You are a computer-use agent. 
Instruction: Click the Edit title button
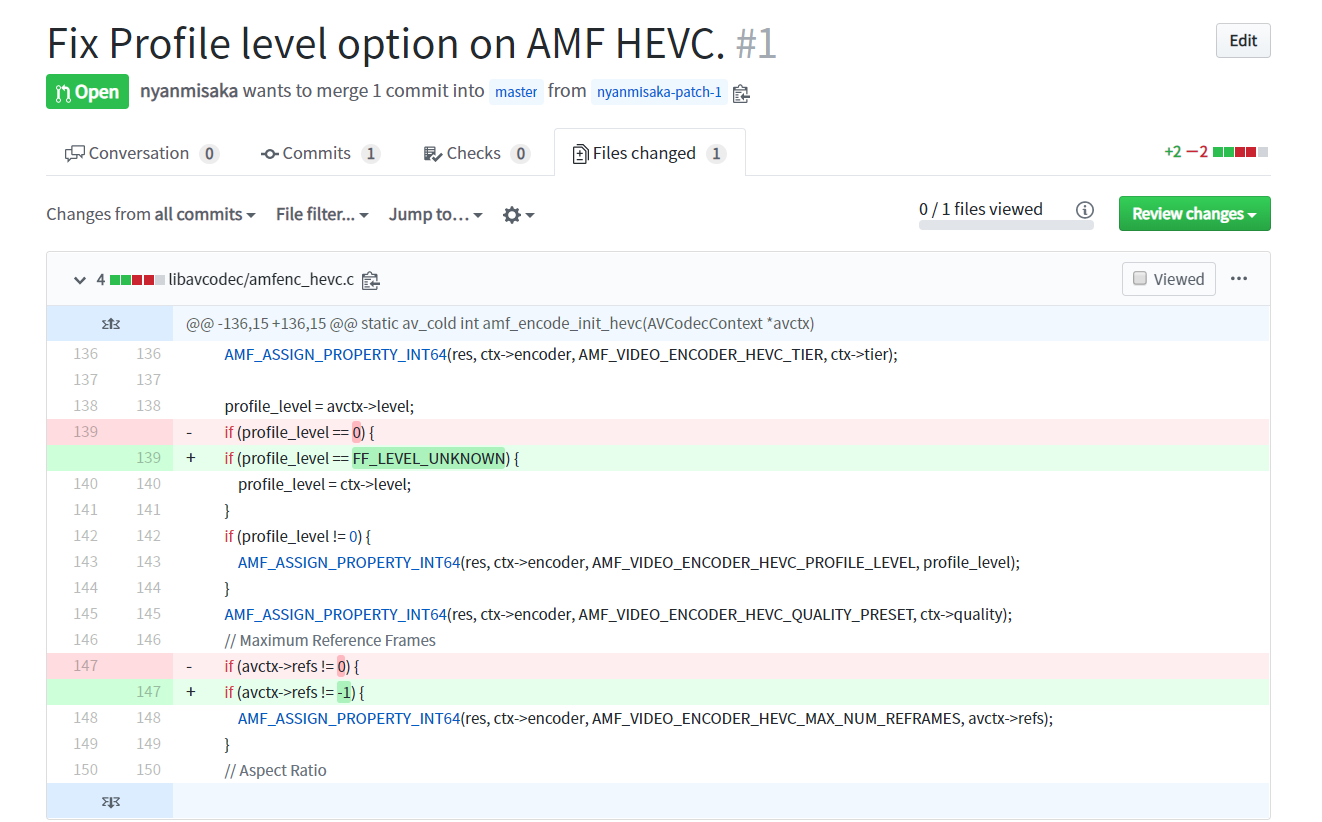[1243, 41]
